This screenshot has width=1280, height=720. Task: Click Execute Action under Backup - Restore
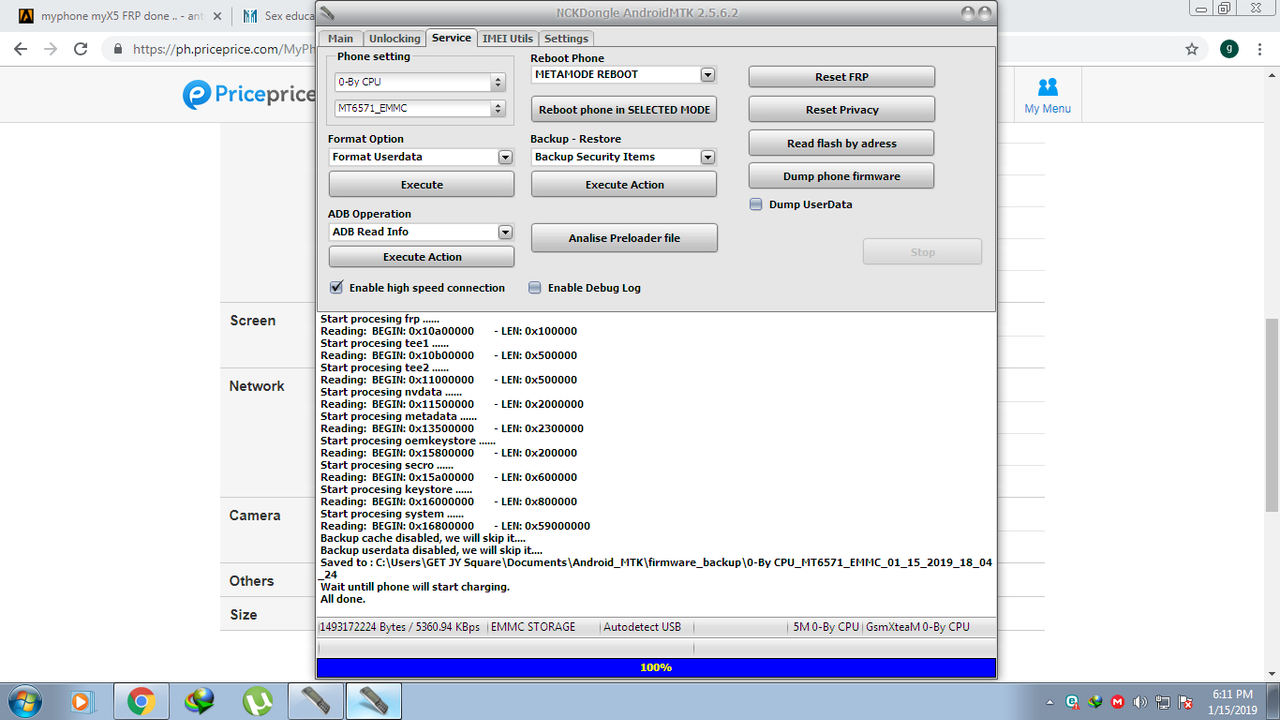624,184
